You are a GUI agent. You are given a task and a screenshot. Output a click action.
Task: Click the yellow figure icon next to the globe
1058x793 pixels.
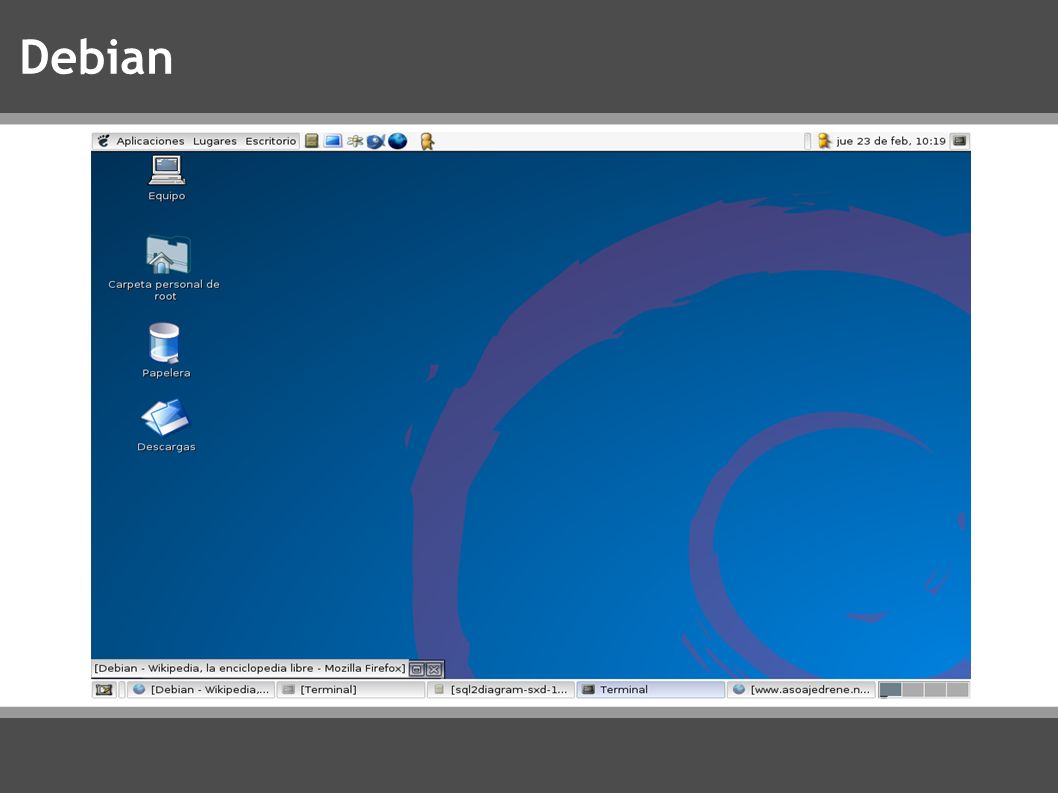click(427, 141)
